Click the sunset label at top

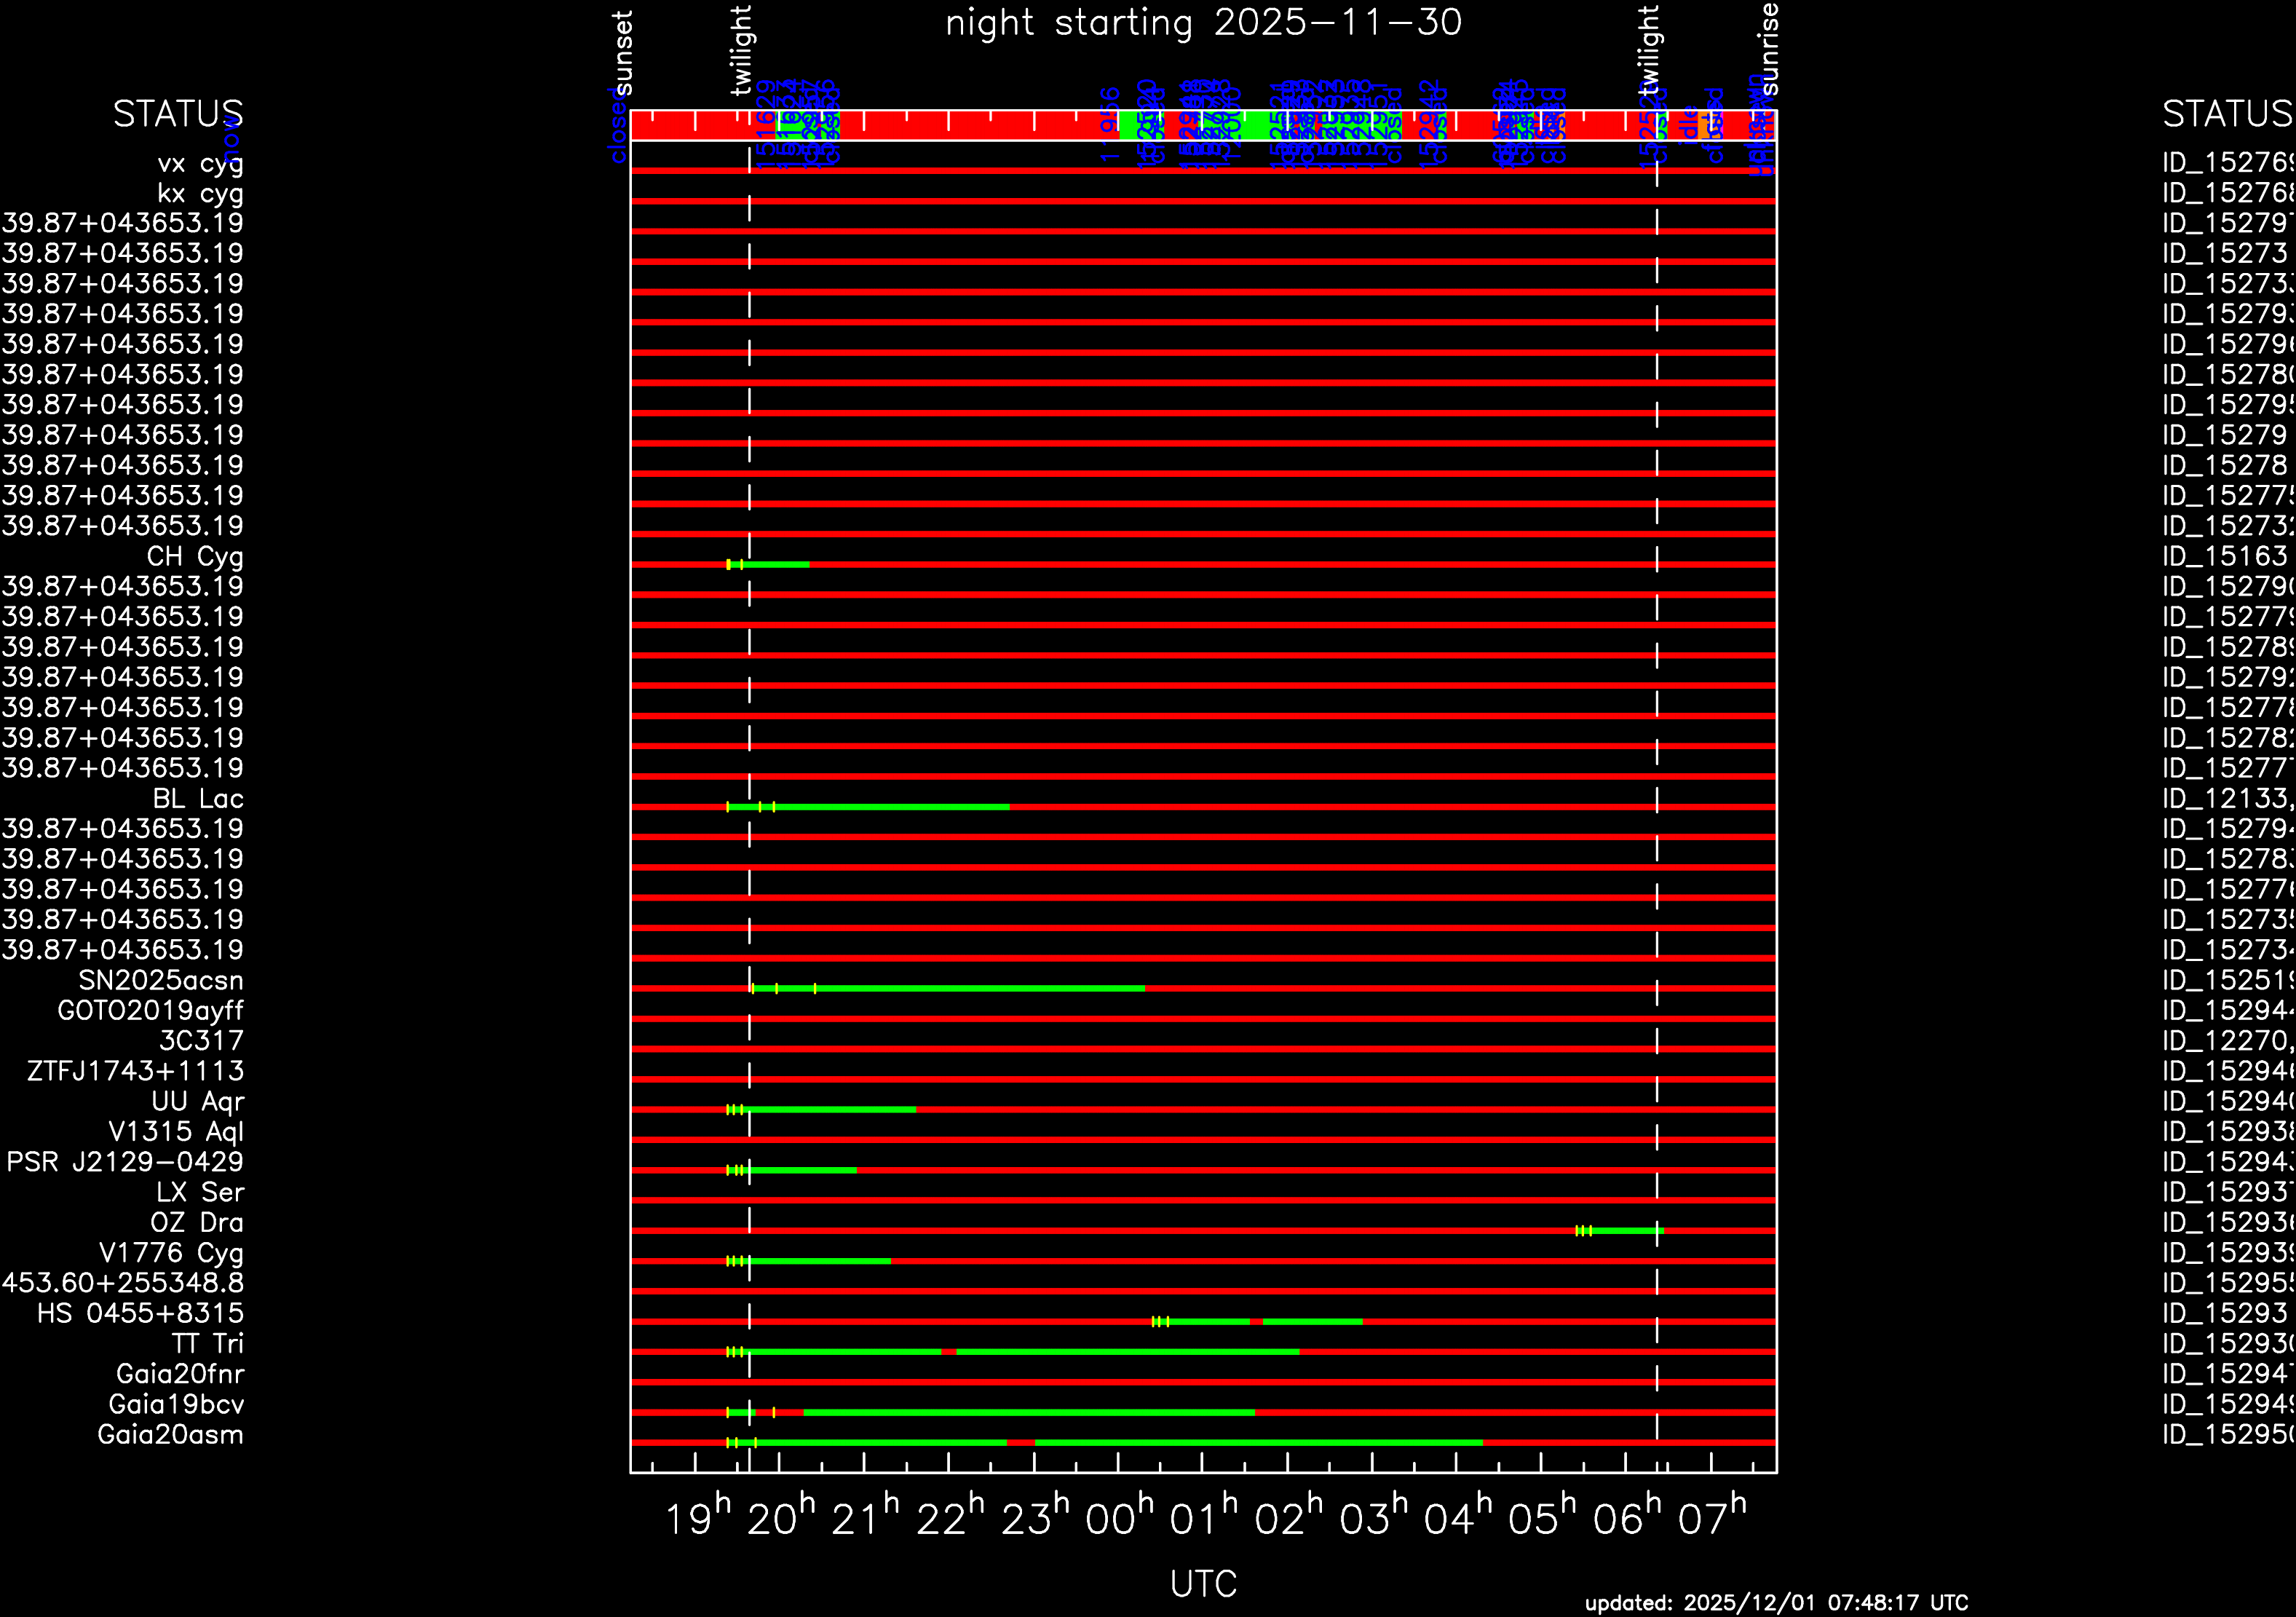pos(622,52)
